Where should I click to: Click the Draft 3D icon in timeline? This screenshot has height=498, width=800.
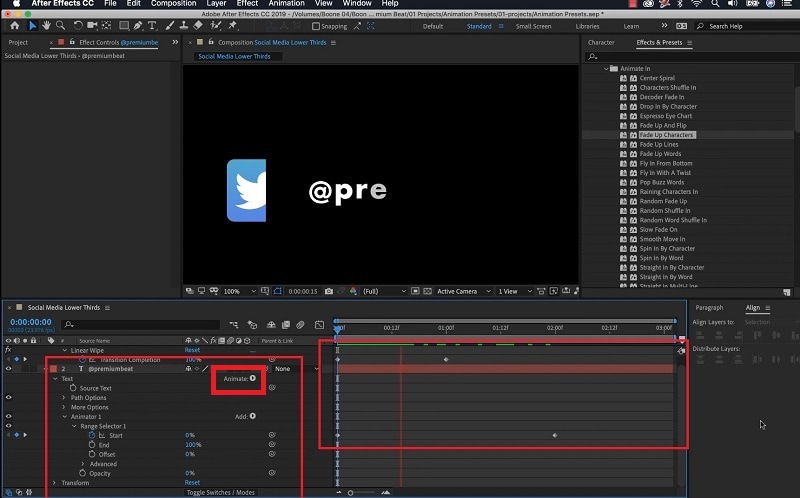(252, 325)
